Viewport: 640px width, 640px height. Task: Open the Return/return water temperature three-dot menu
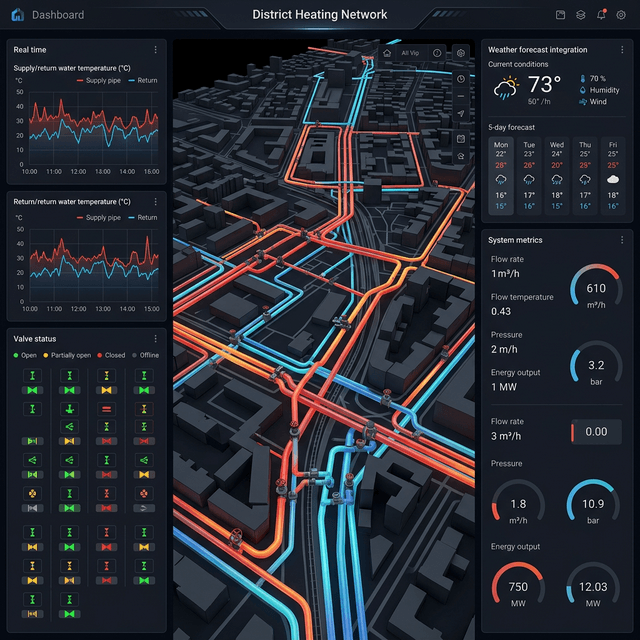point(156,202)
